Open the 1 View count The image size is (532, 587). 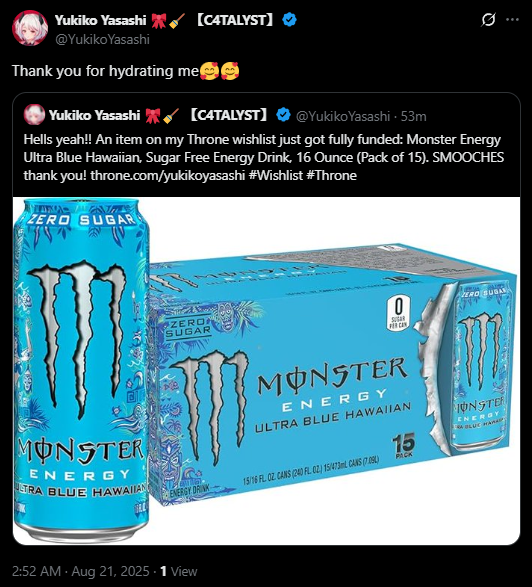coord(178,571)
